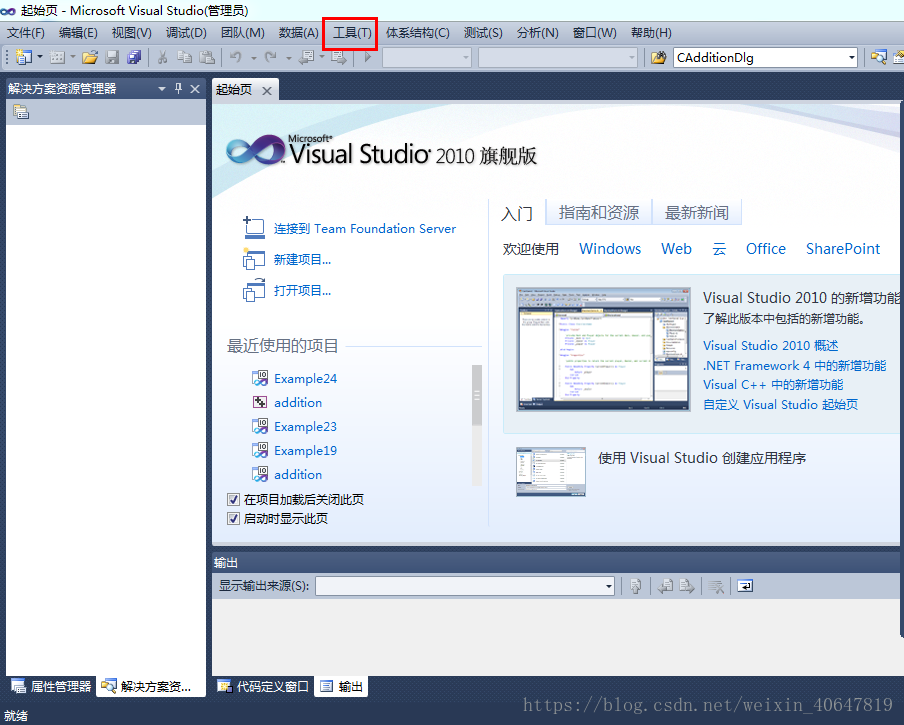Click the 新建项目... link
Image resolution: width=904 pixels, height=725 pixels.
coord(302,260)
